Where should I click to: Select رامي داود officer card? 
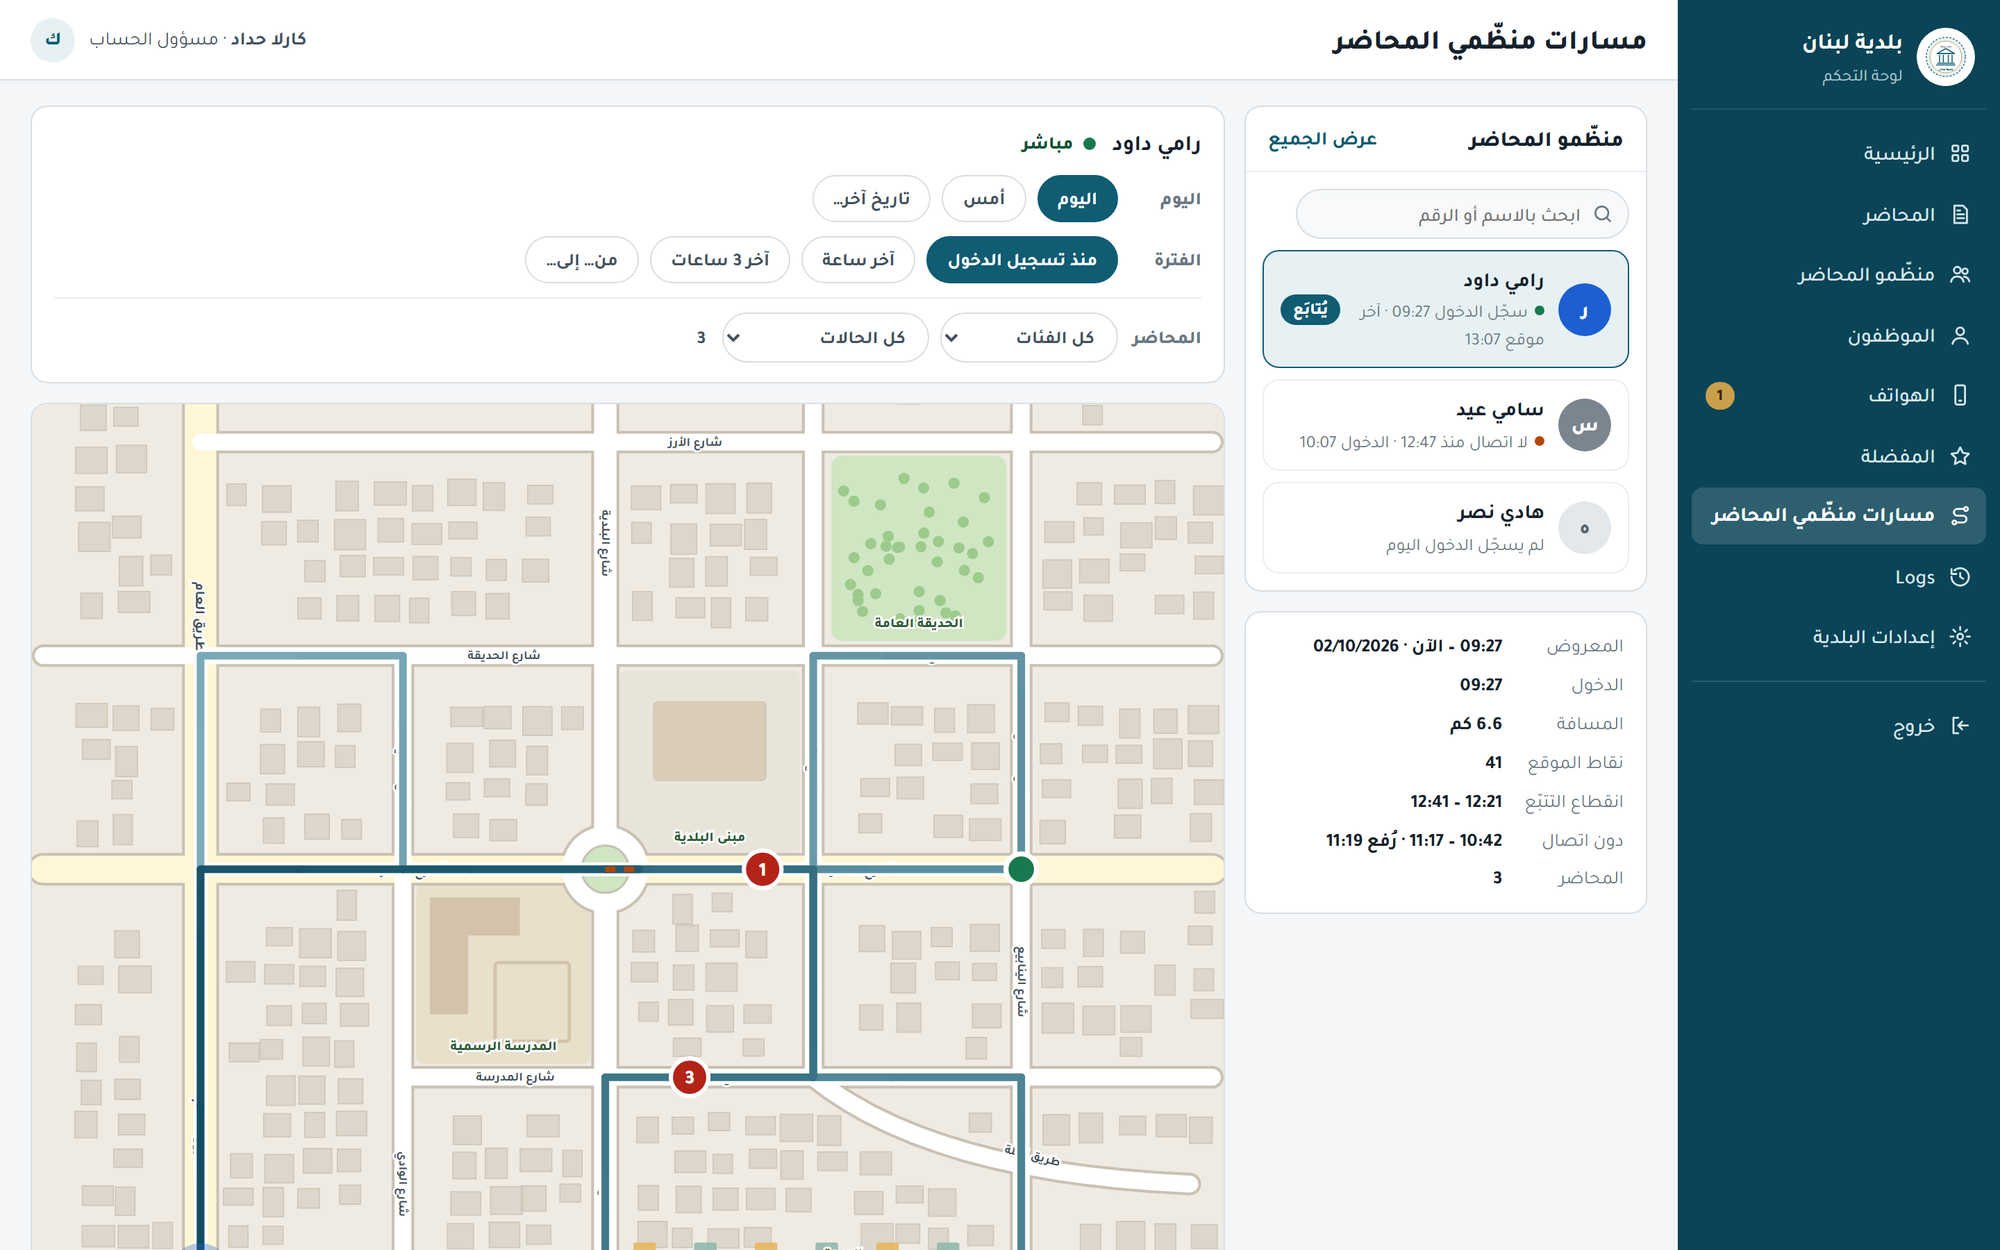click(x=1445, y=309)
